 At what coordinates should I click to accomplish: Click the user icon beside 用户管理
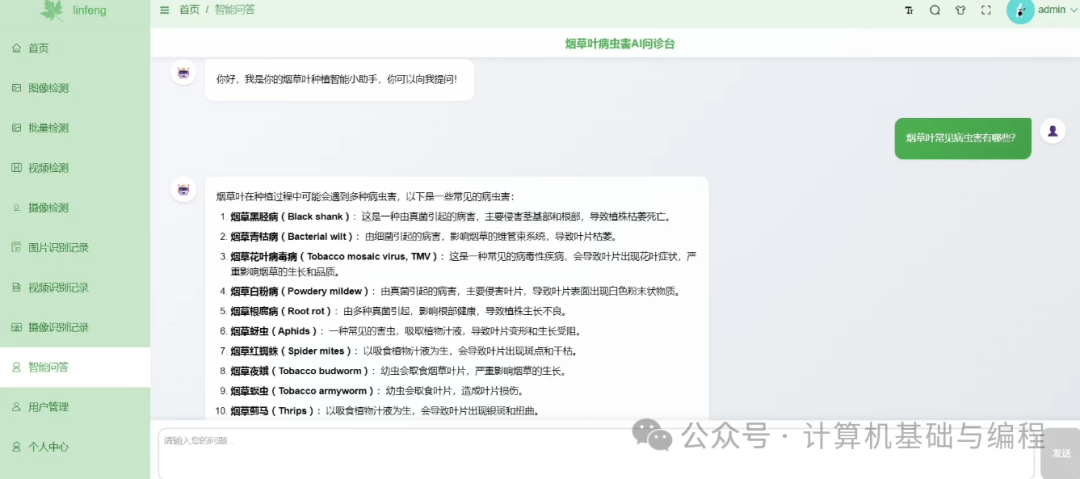[x=17, y=407]
